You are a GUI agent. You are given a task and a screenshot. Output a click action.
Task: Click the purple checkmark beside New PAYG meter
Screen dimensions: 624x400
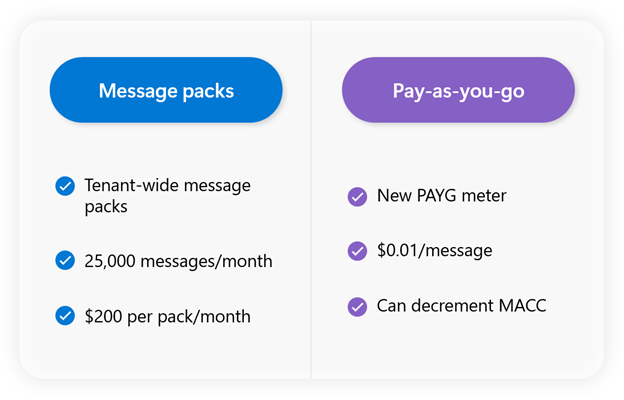357,197
